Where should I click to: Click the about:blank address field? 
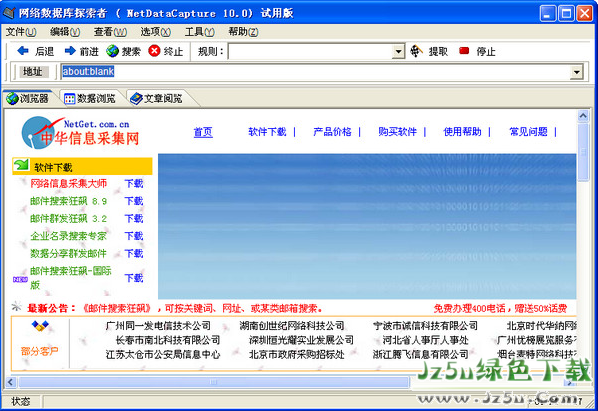coord(315,72)
